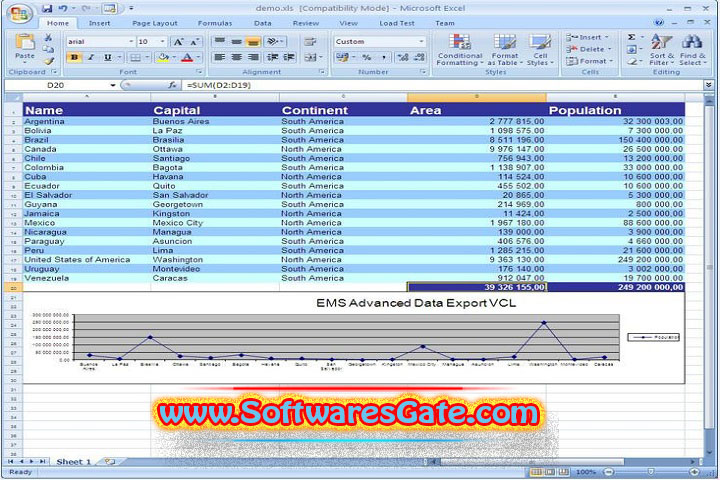This screenshot has height=480, width=720.
Task: Decrease font size with Shrink Font
Action: [195, 42]
